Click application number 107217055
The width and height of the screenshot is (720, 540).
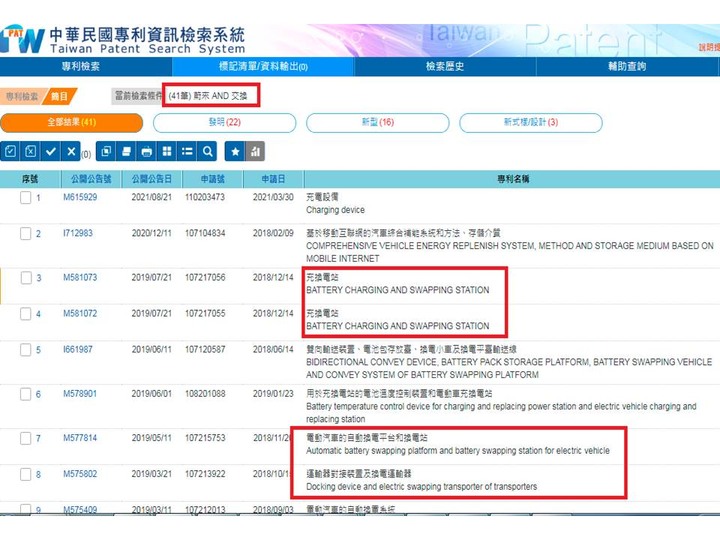pos(205,314)
